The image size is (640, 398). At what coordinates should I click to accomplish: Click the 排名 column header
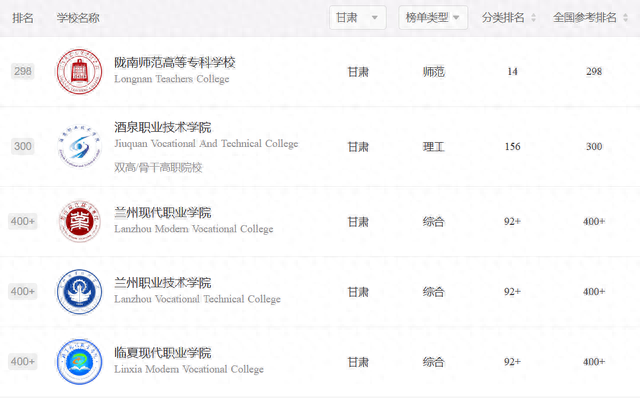22,18
